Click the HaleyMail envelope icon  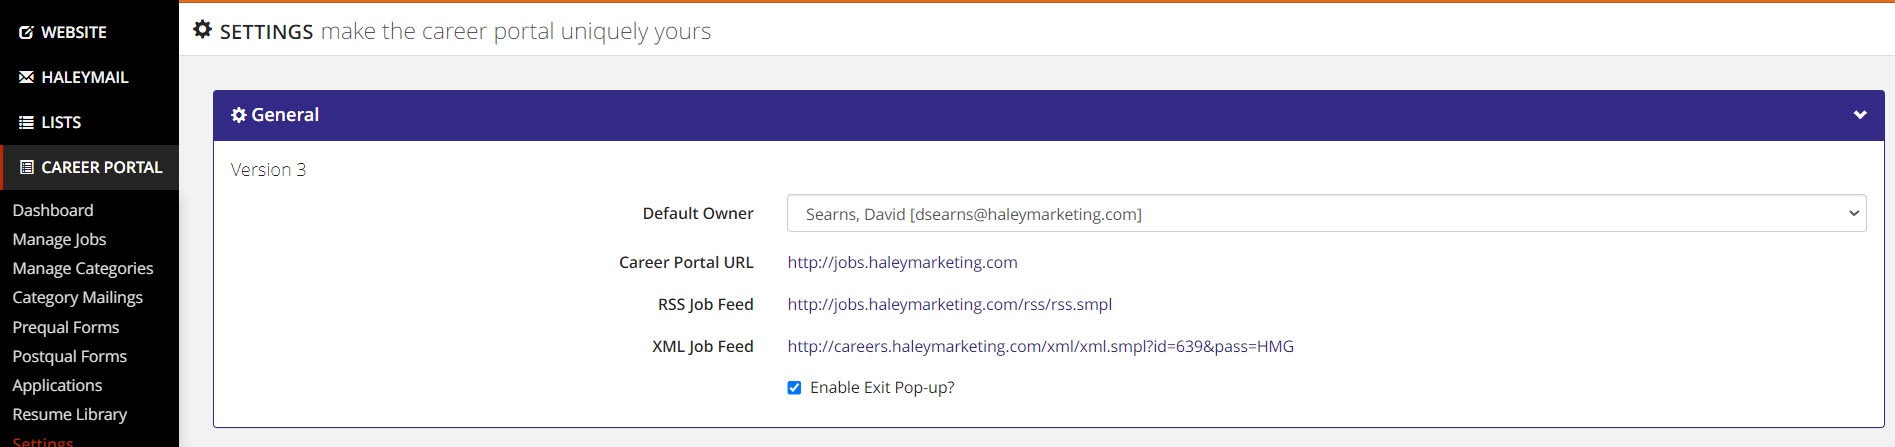click(x=26, y=77)
